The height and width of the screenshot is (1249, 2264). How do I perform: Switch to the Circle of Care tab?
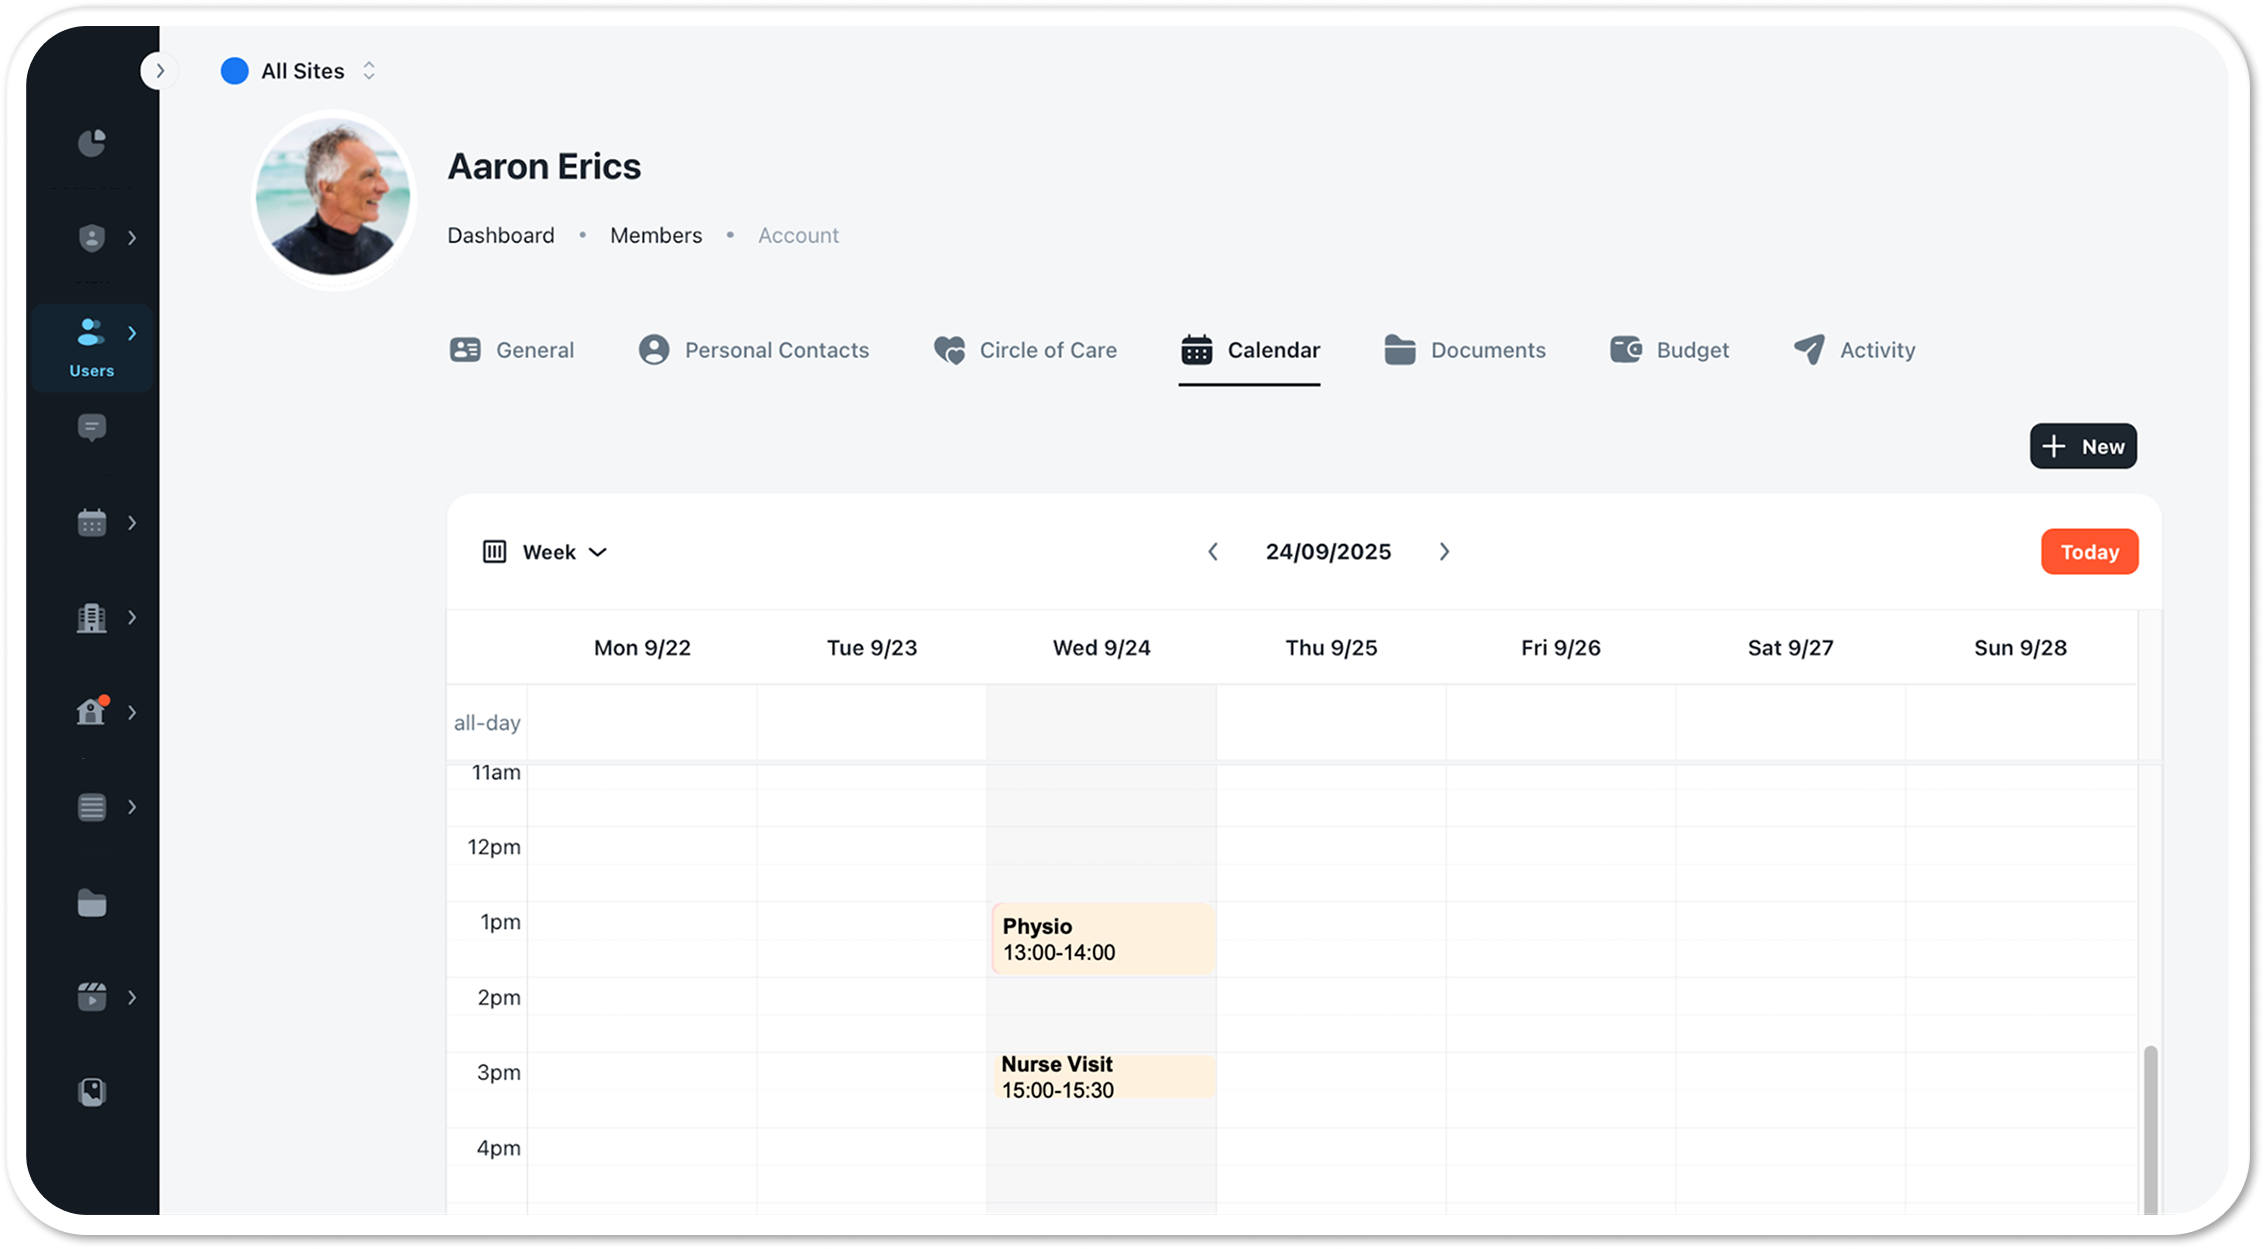point(1025,350)
